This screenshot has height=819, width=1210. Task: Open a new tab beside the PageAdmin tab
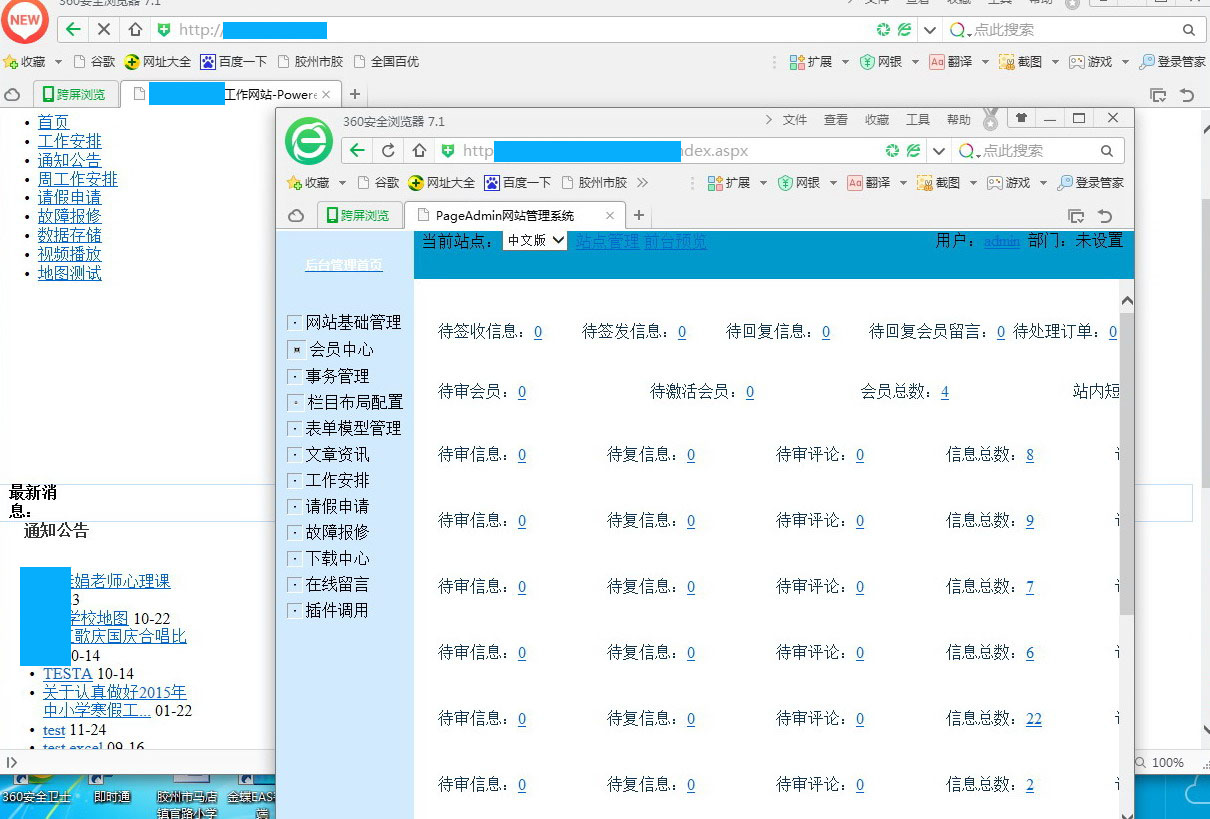pos(639,215)
